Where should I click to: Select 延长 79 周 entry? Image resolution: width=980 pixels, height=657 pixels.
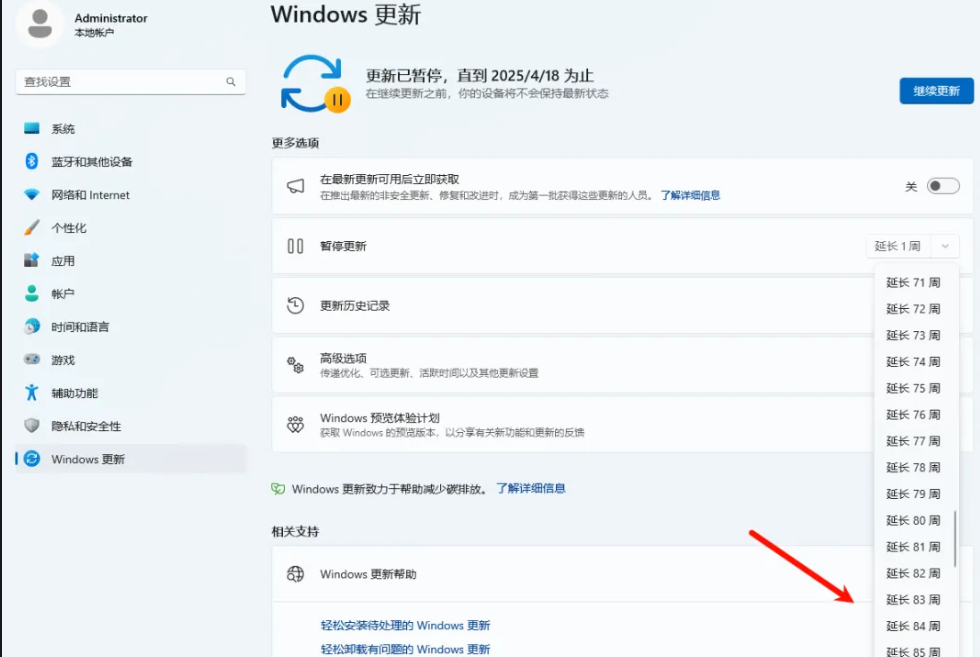pyautogui.click(x=913, y=494)
